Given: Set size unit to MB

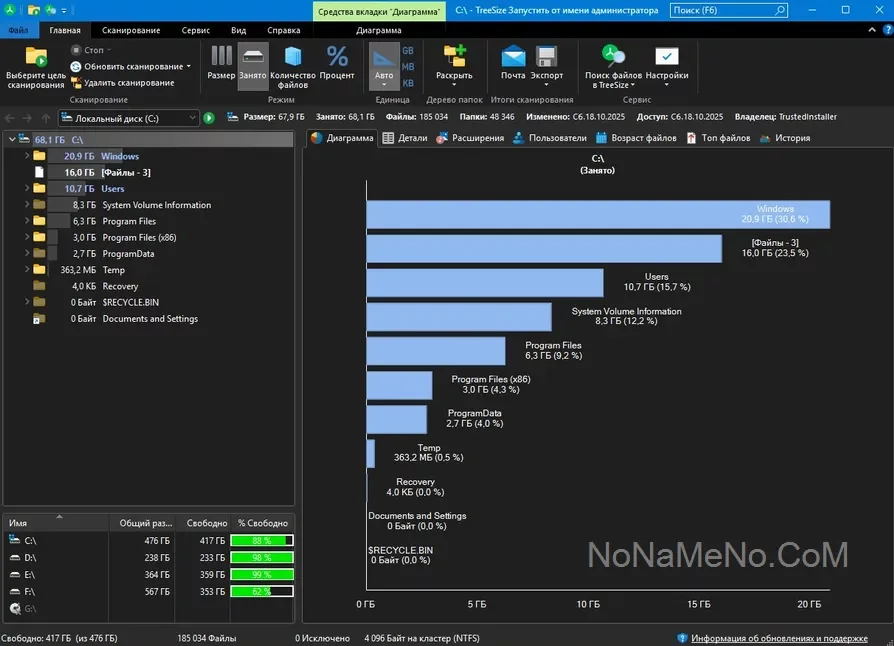Looking at the screenshot, I should 408,67.
